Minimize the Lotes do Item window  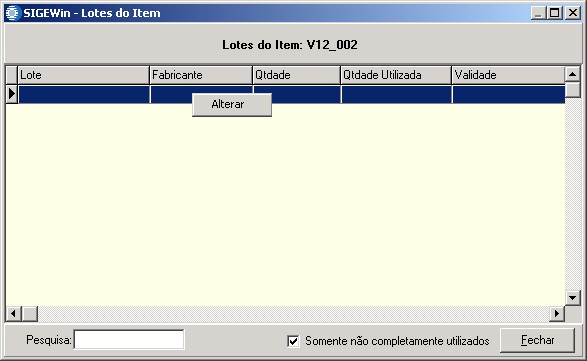click(x=538, y=13)
